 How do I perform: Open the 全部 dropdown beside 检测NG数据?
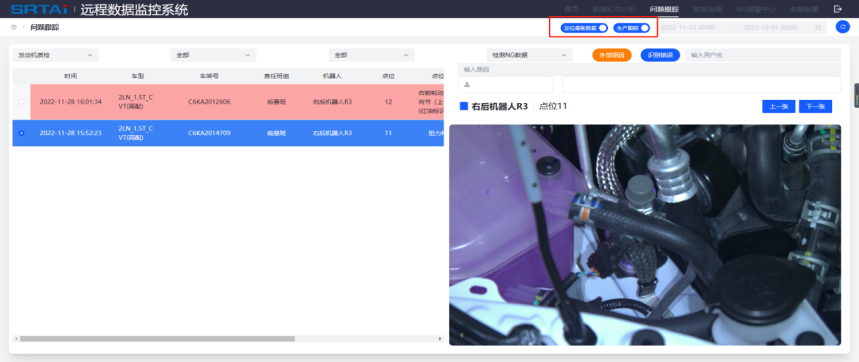pos(371,55)
